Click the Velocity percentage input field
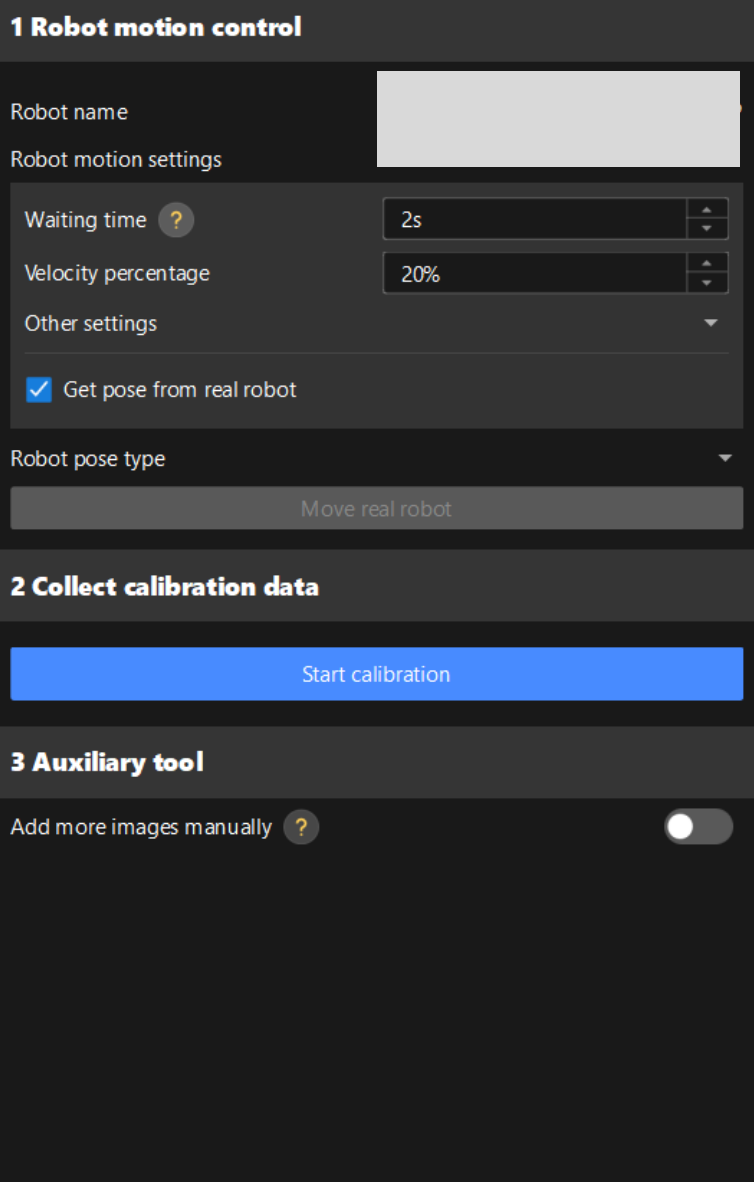The height and width of the screenshot is (1182, 754). pos(534,273)
